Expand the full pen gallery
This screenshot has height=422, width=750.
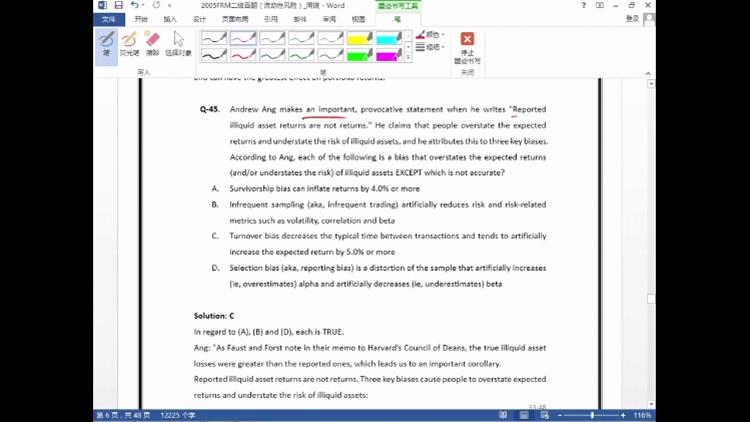coord(408,58)
